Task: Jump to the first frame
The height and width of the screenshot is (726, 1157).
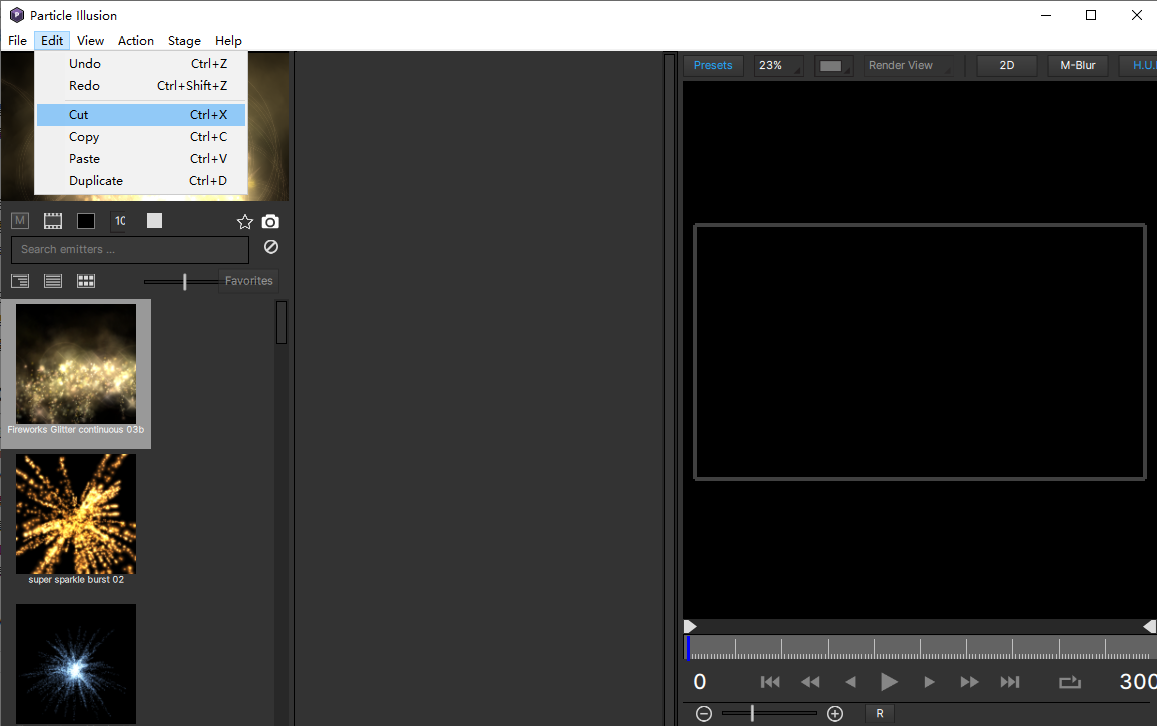Action: (770, 682)
